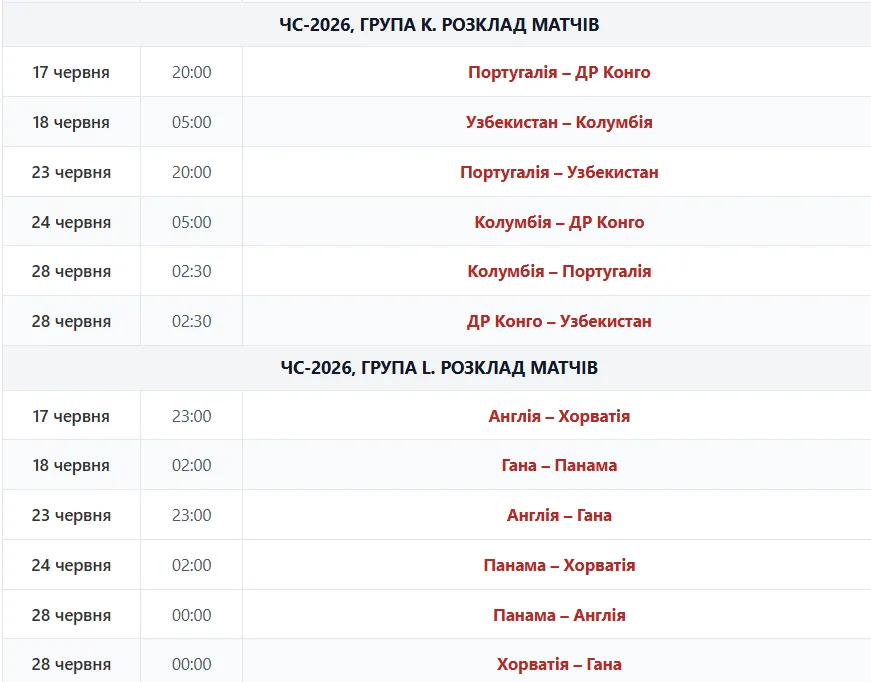The height and width of the screenshot is (682, 871).
Task: Select the Колумбія – Португалія match link
Action: [x=559, y=271]
